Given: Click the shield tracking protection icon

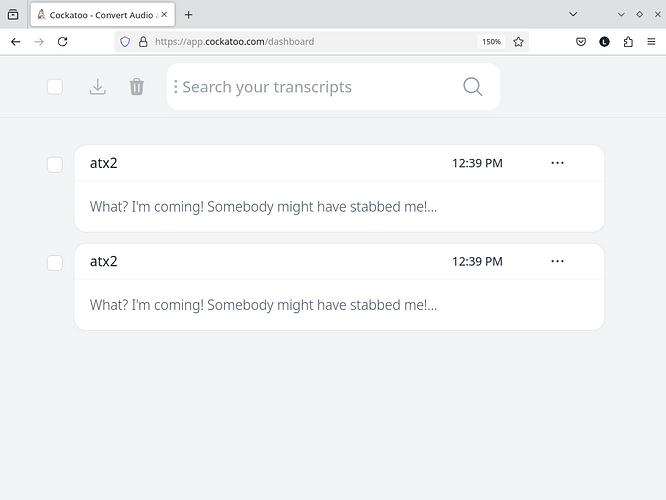Looking at the screenshot, I should (125, 42).
